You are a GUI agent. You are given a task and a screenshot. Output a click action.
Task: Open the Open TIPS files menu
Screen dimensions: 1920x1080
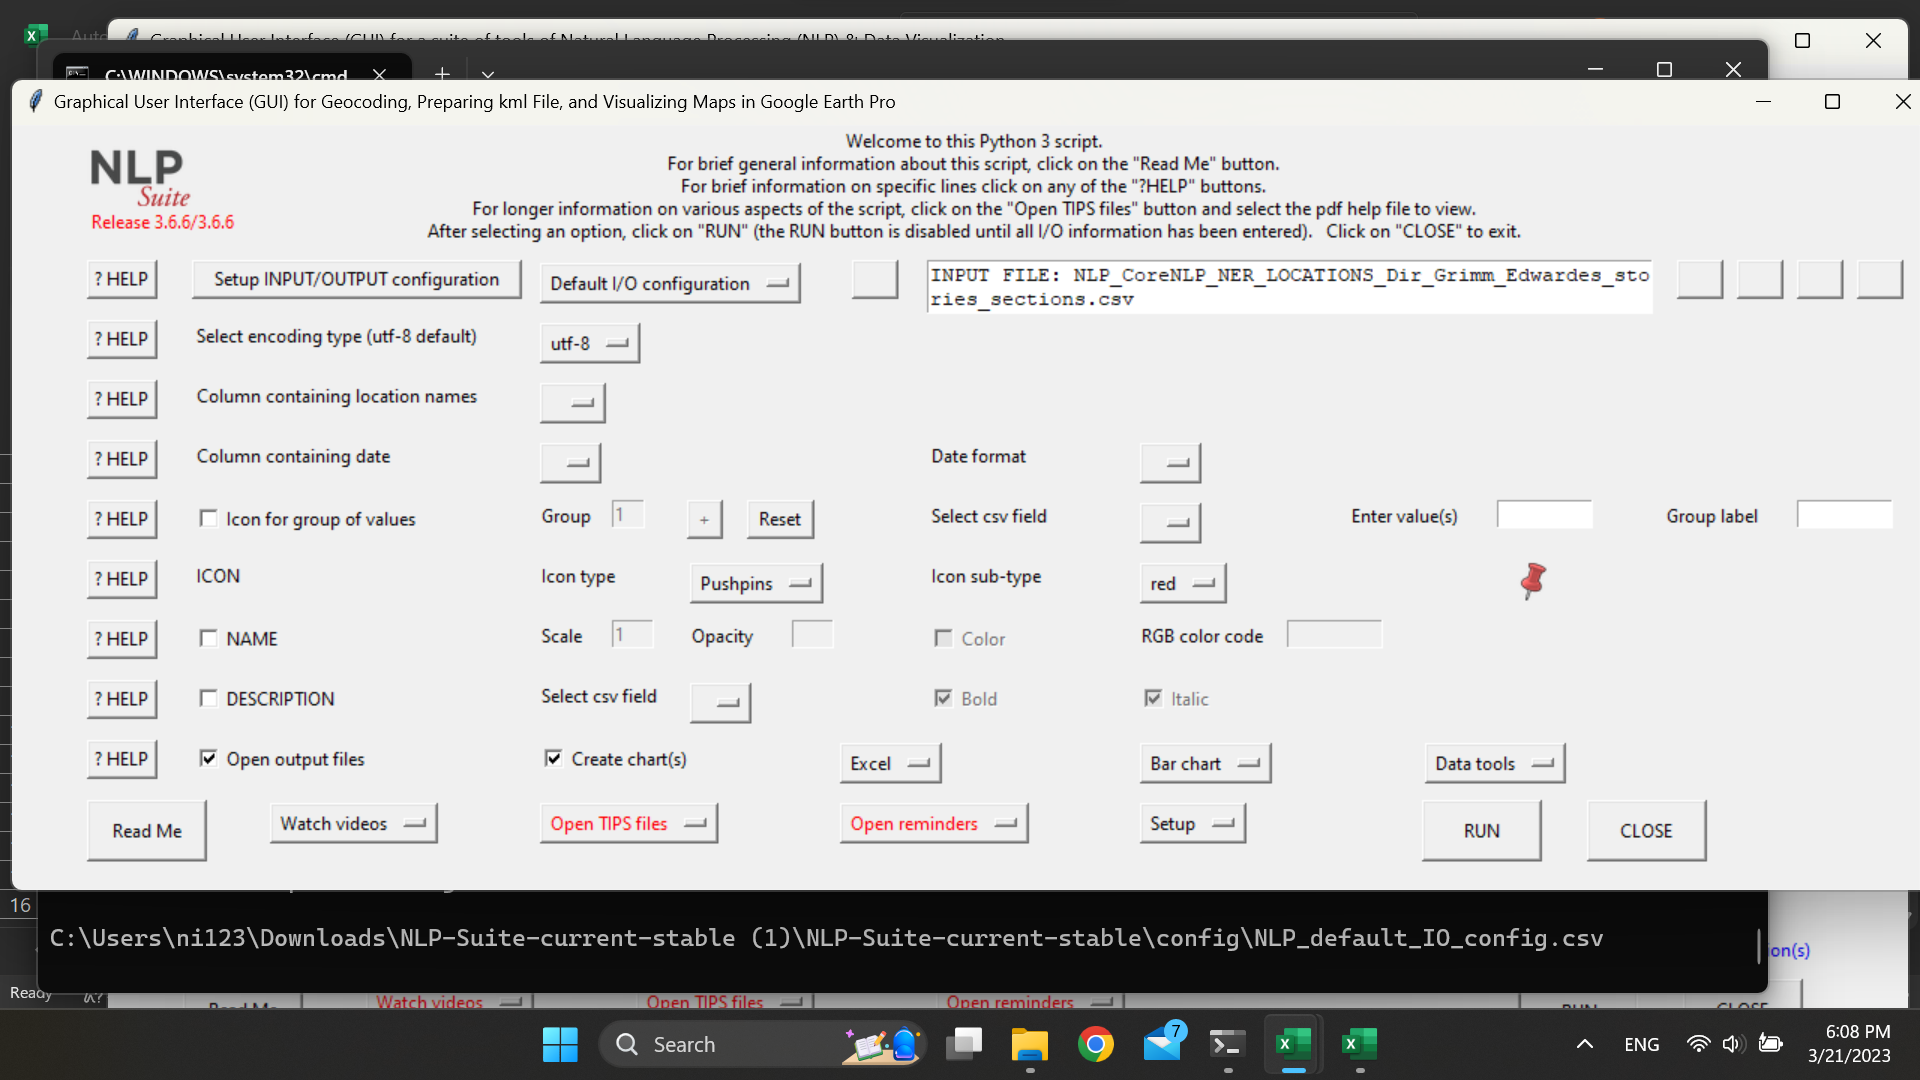pyautogui.click(x=628, y=823)
